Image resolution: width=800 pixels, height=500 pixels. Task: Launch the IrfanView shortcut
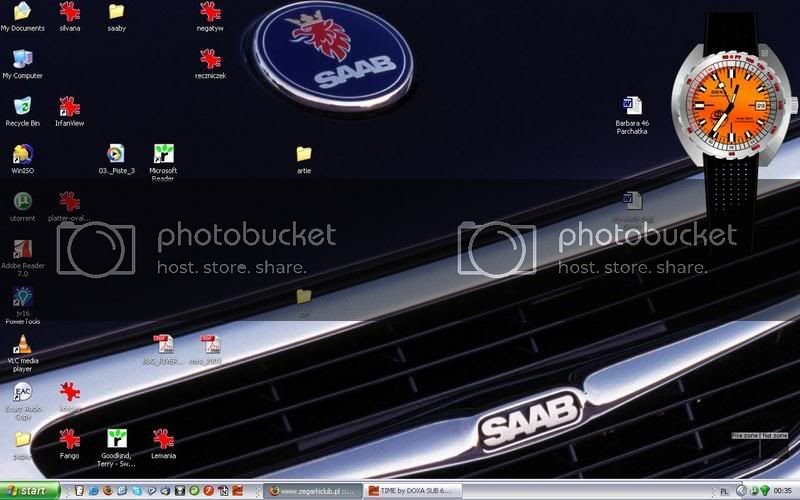point(69,112)
